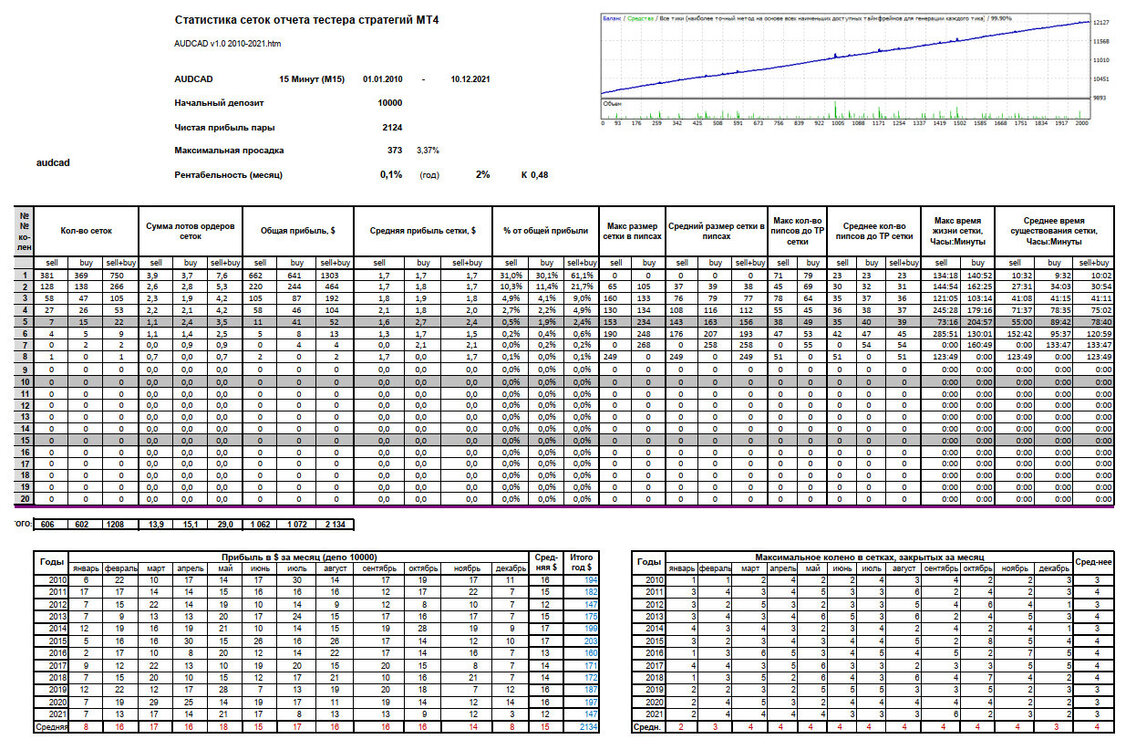Click the 'Сред-нее' column header
Viewport: 1136px width, 750px height.
[1093, 562]
